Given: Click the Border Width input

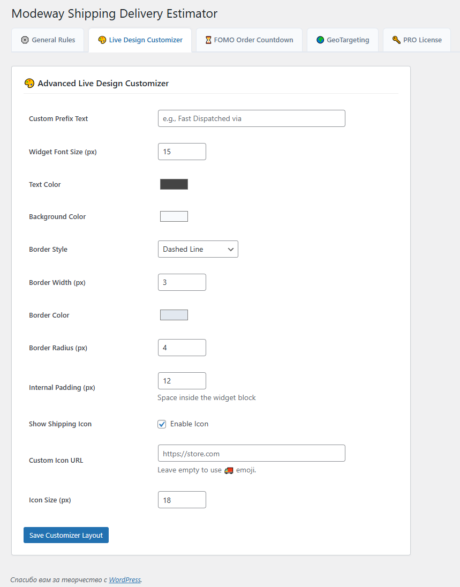Looking at the screenshot, I should coord(182,282).
